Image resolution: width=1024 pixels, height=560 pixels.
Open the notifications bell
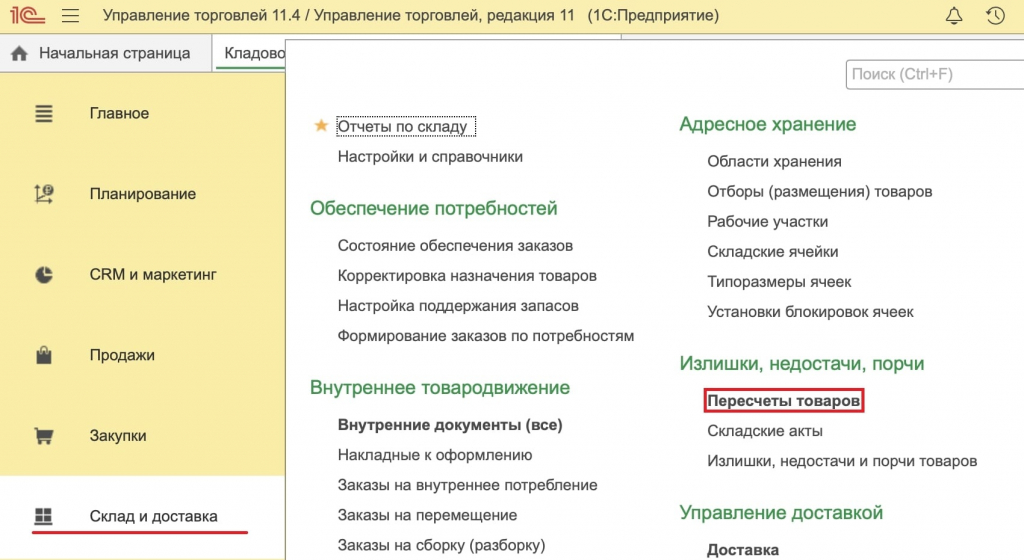pos(954,15)
